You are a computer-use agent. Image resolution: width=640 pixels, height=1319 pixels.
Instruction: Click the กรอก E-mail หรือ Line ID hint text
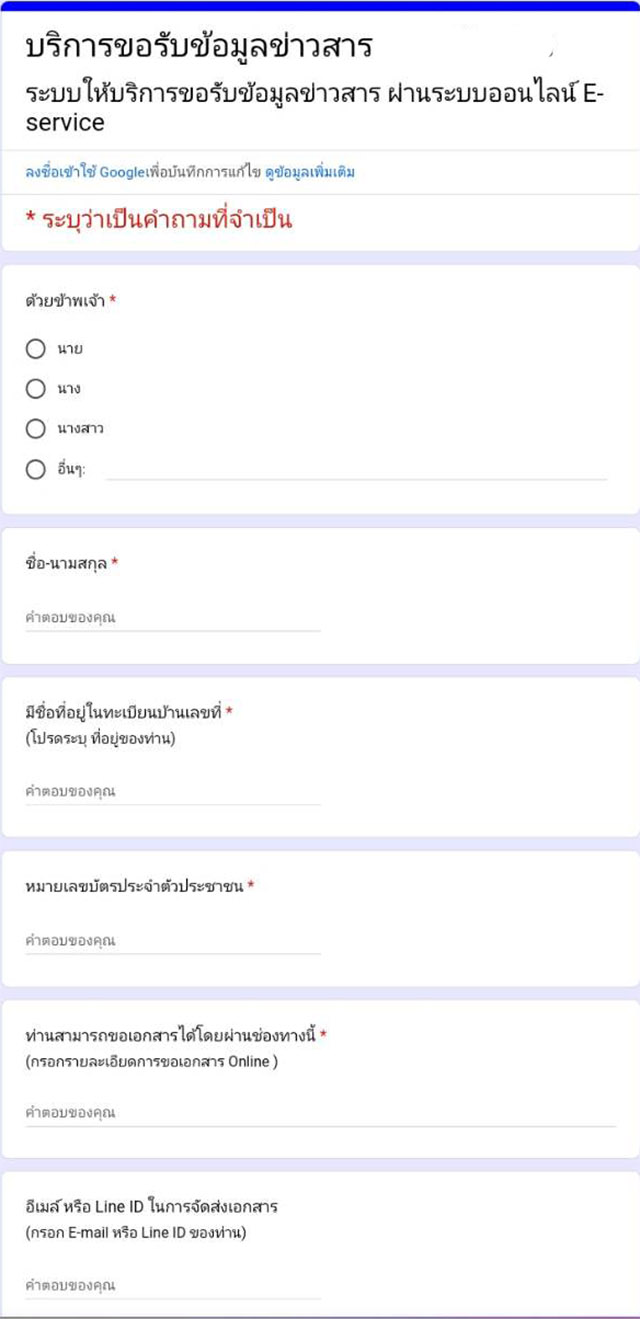pyautogui.click(x=136, y=1233)
